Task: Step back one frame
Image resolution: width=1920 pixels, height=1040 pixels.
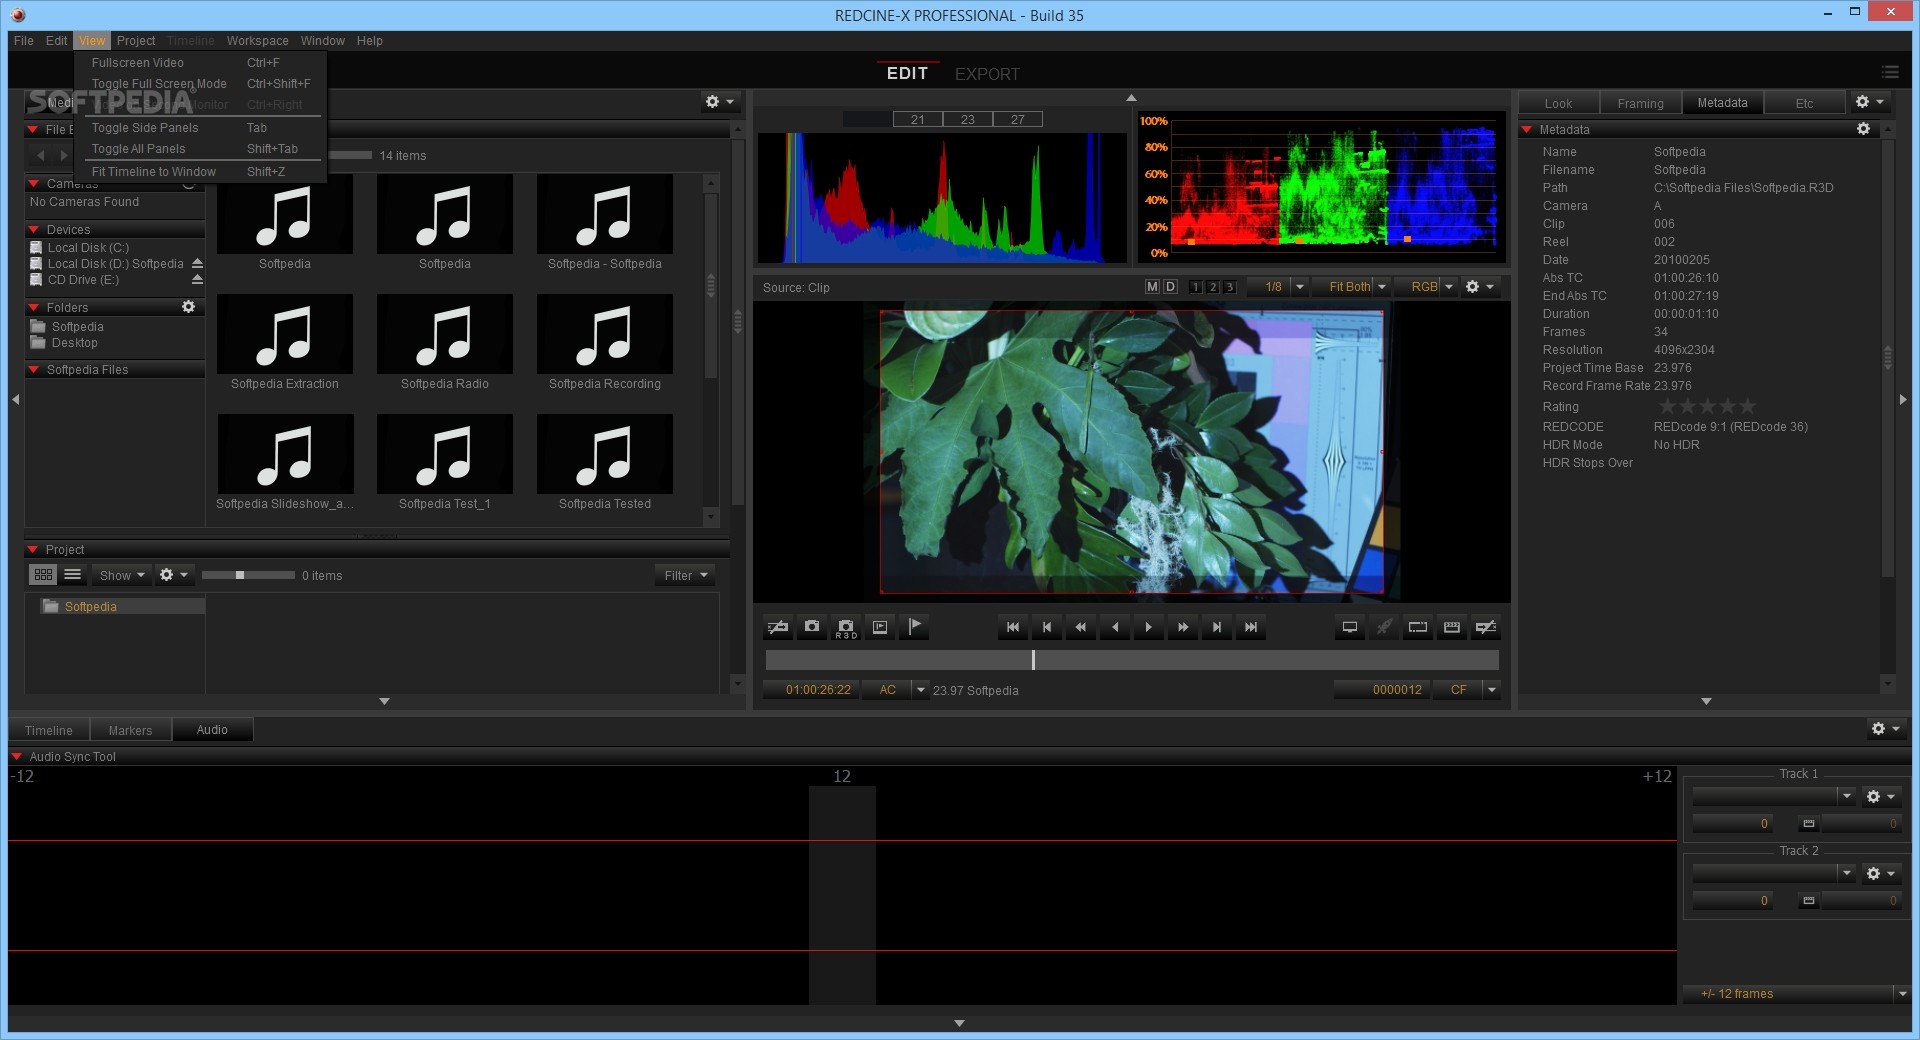Action: click(x=1047, y=627)
